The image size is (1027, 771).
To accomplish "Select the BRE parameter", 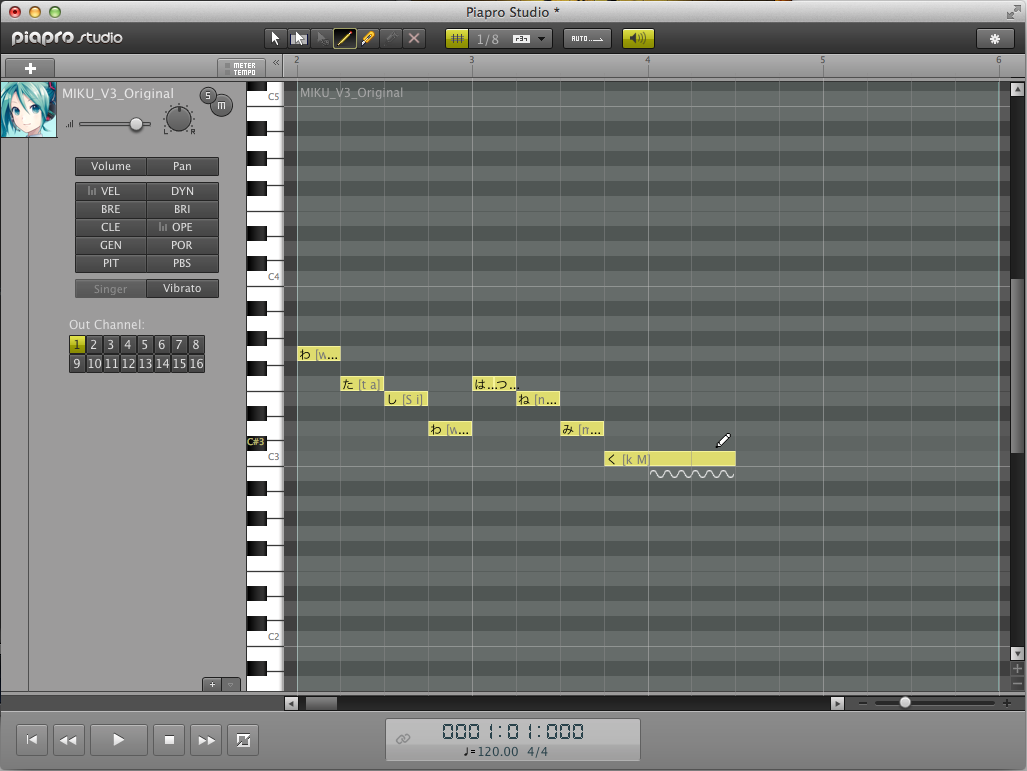I will pos(111,209).
